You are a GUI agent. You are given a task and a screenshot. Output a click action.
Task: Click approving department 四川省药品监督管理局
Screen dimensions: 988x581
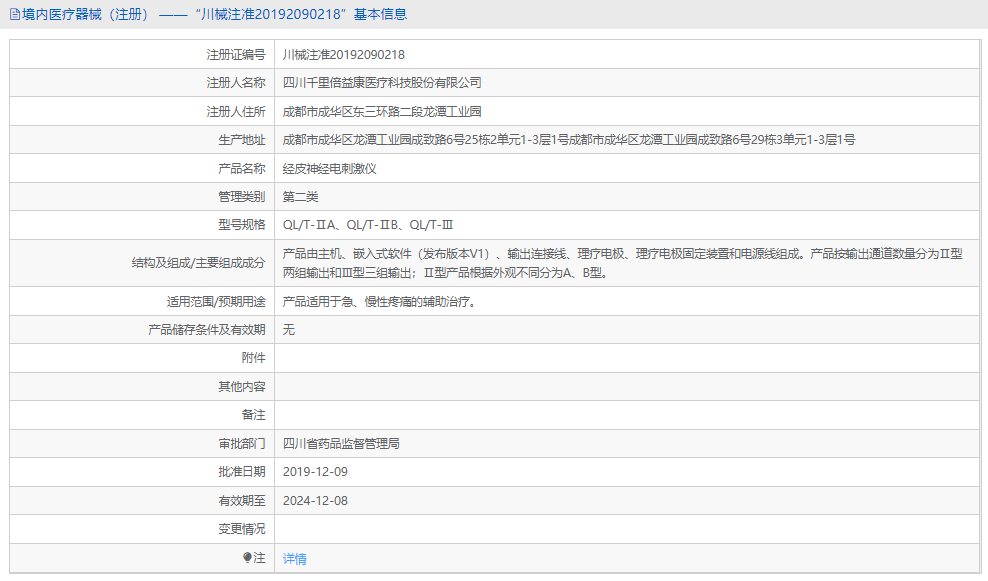coord(341,444)
